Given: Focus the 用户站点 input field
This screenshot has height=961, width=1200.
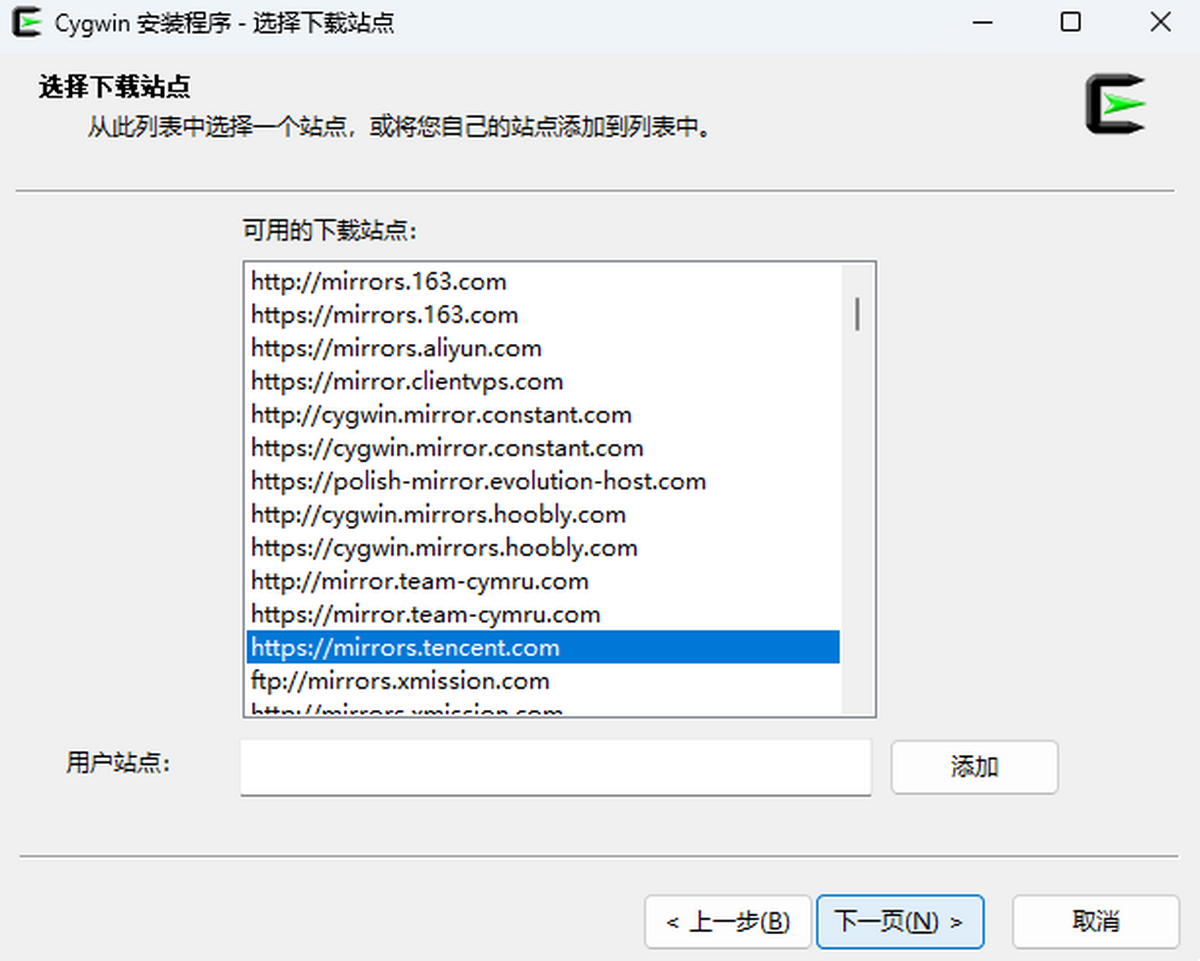Looking at the screenshot, I should pyautogui.click(x=556, y=767).
